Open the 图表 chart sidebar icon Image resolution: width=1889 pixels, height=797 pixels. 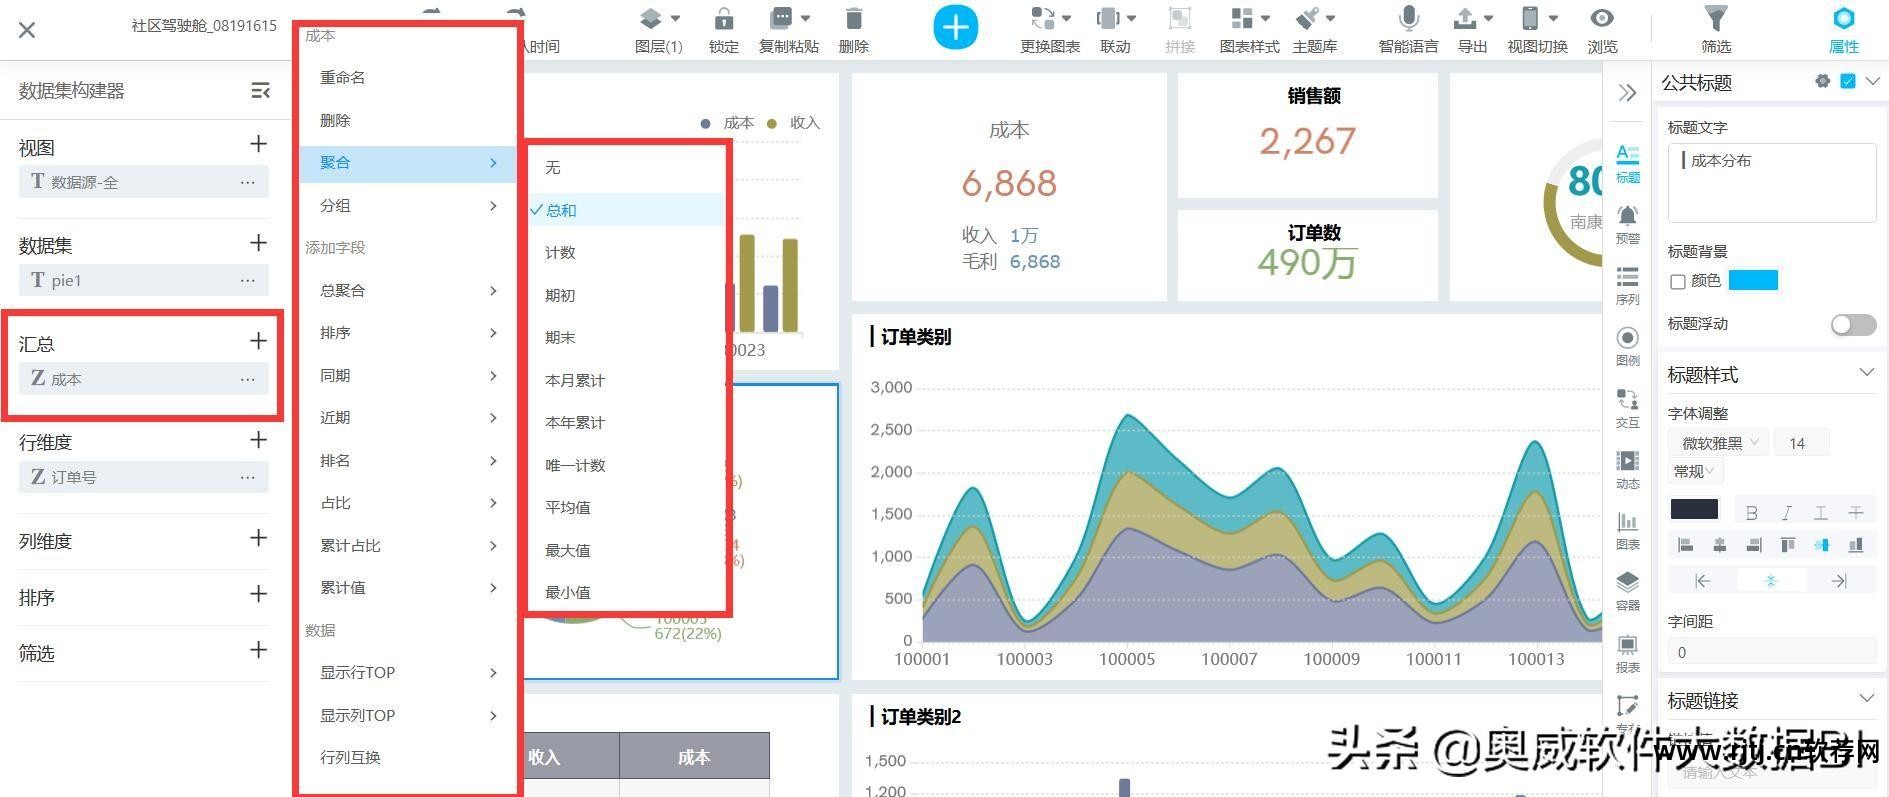(x=1628, y=530)
